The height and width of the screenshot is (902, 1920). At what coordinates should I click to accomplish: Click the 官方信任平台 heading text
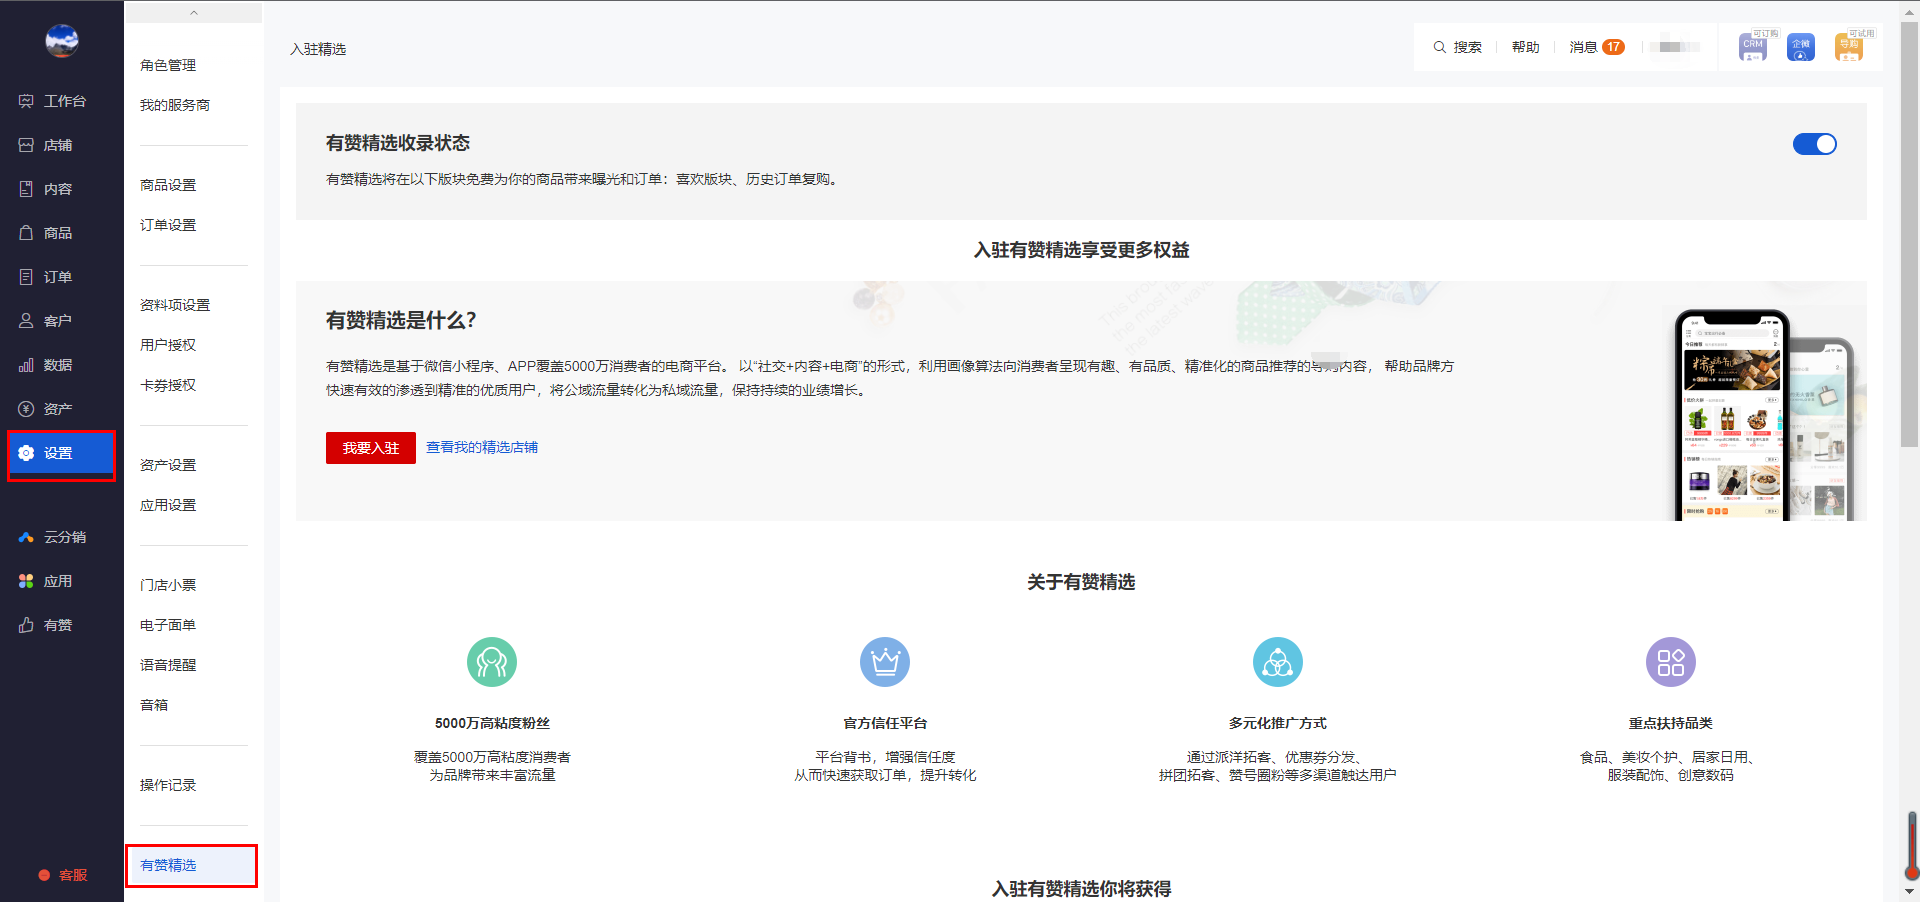pyautogui.click(x=885, y=723)
